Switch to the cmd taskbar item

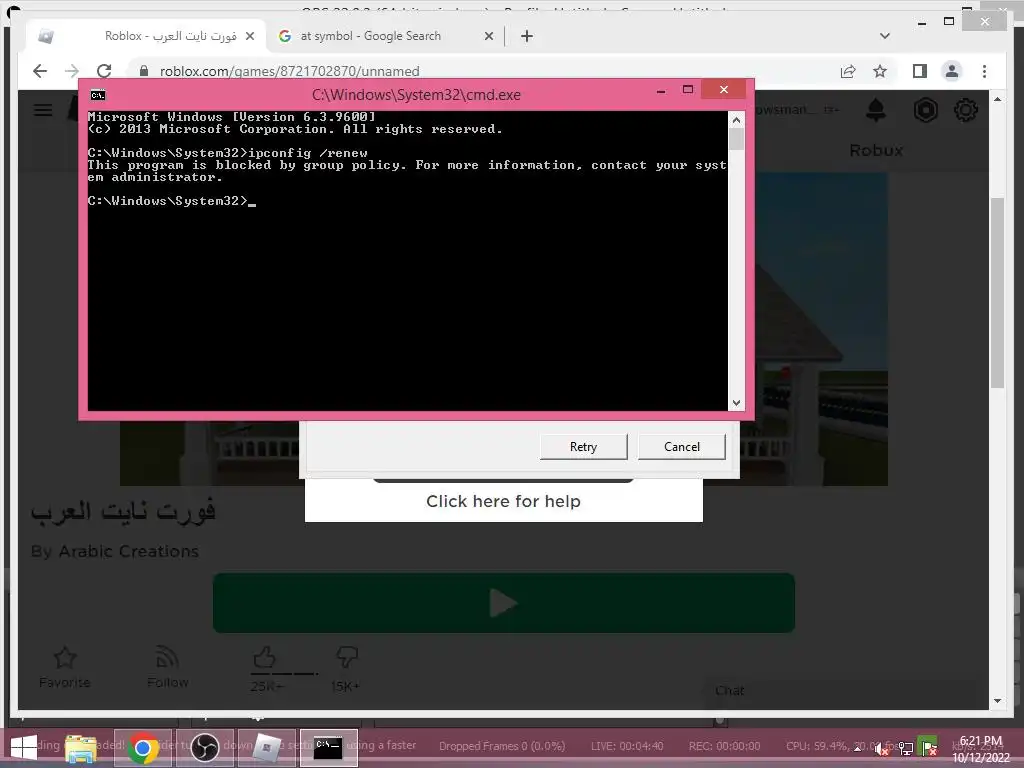(x=328, y=748)
